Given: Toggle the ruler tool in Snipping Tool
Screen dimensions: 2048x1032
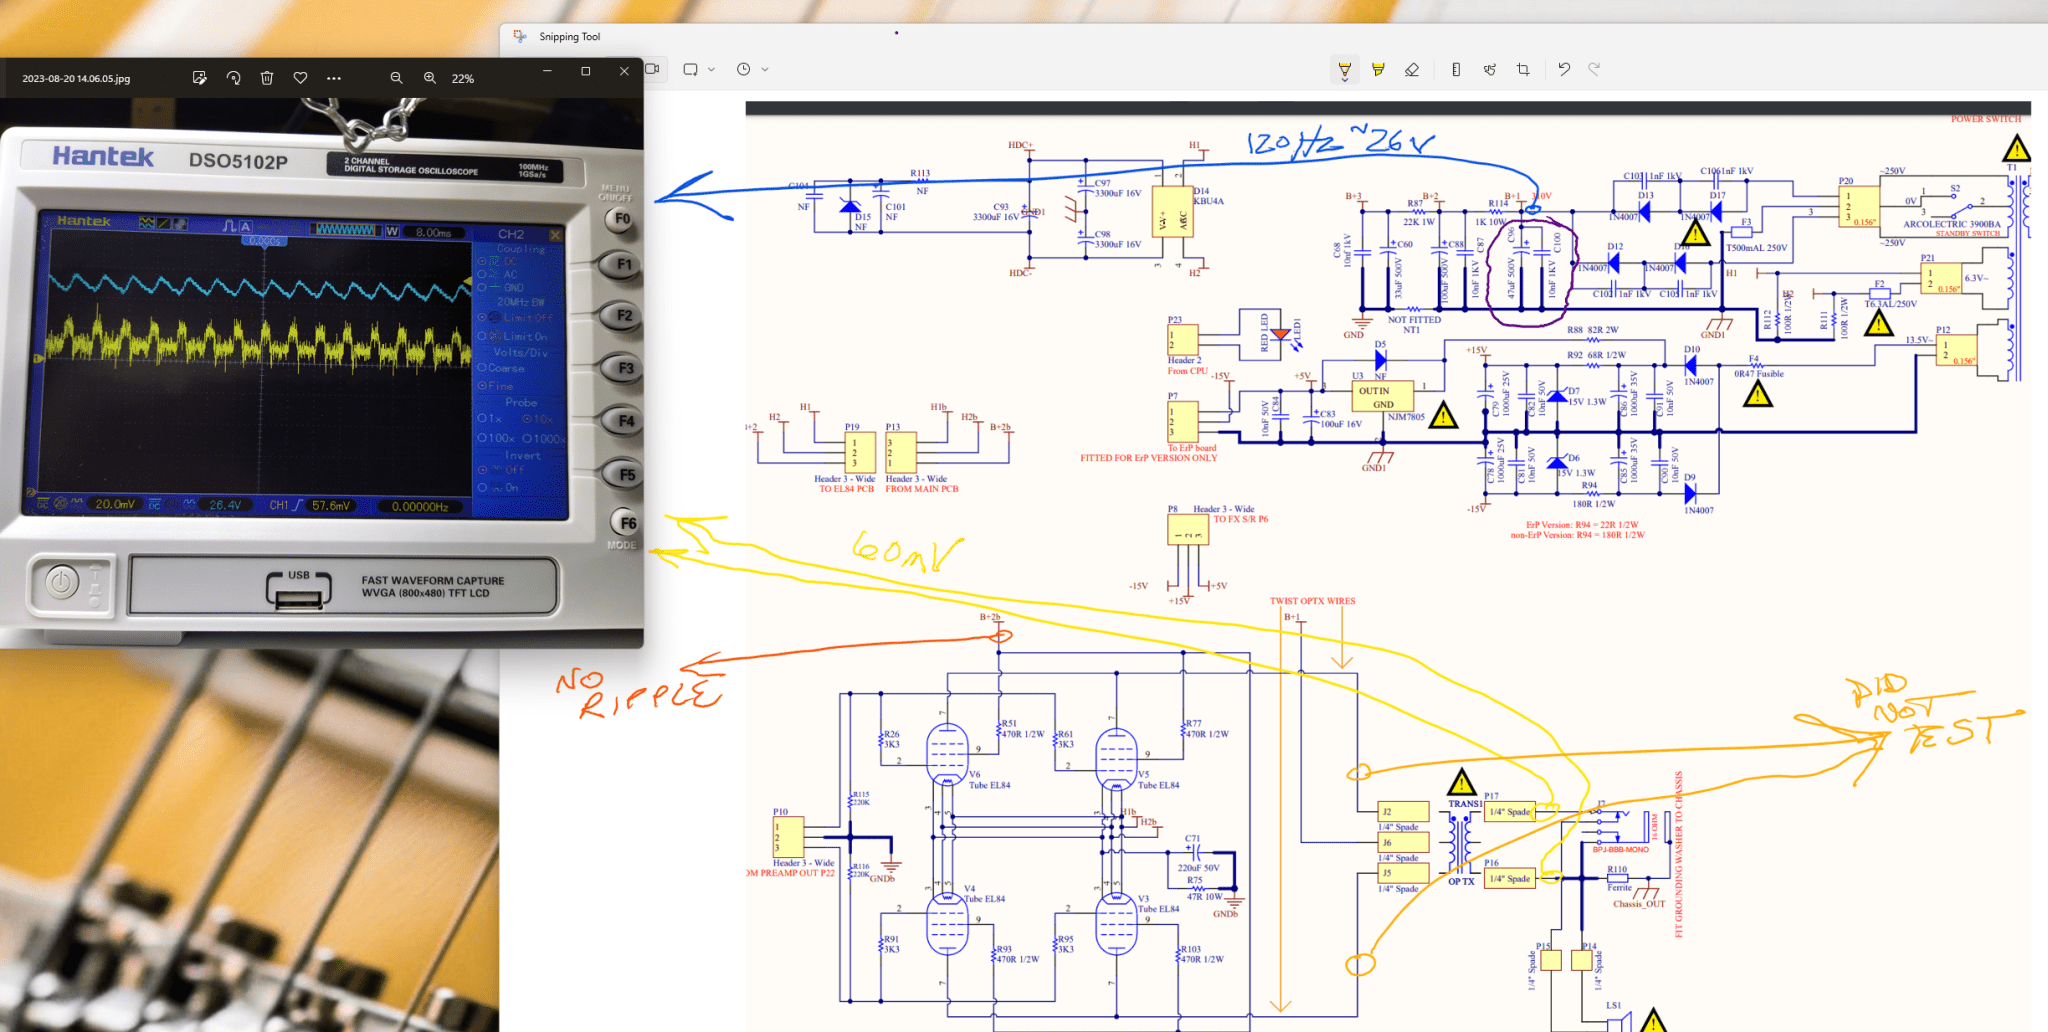Looking at the screenshot, I should (x=1456, y=70).
